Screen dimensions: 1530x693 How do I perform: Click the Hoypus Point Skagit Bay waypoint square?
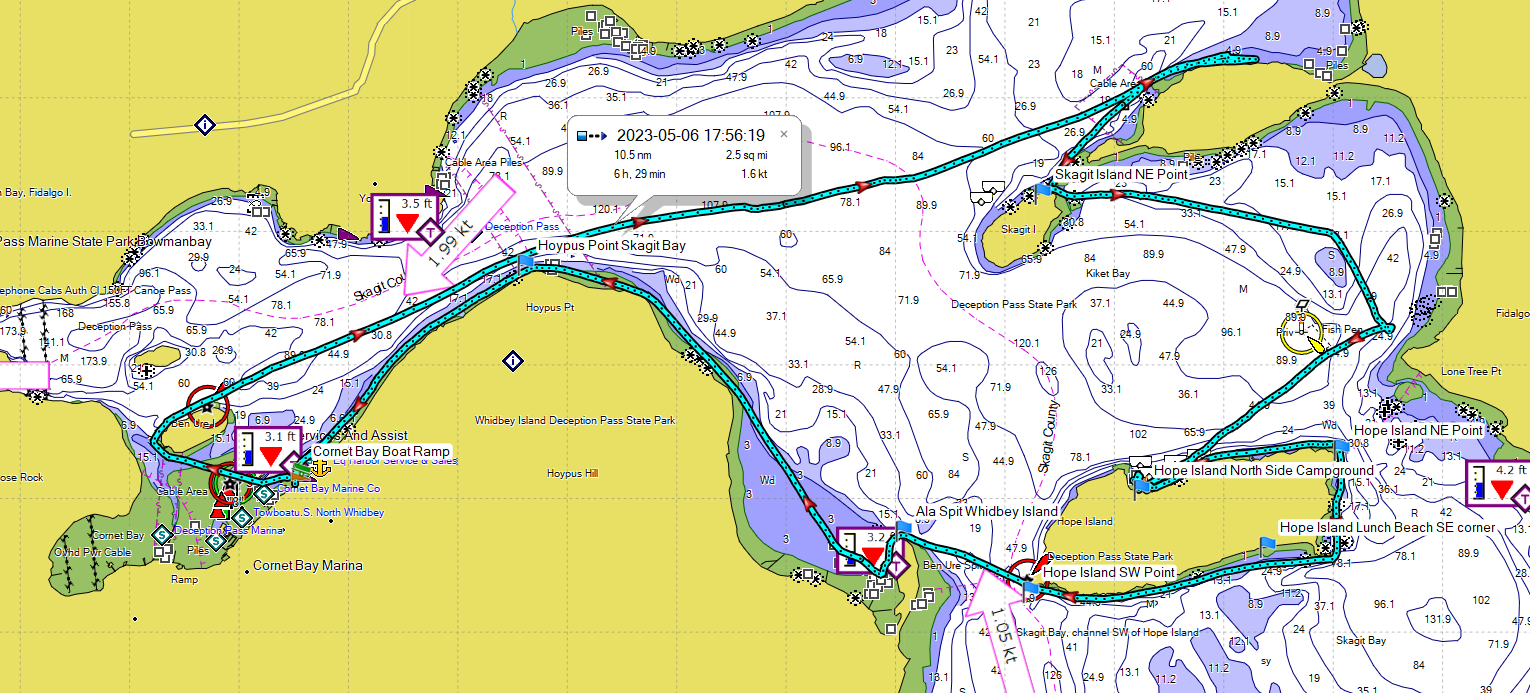[x=524, y=260]
